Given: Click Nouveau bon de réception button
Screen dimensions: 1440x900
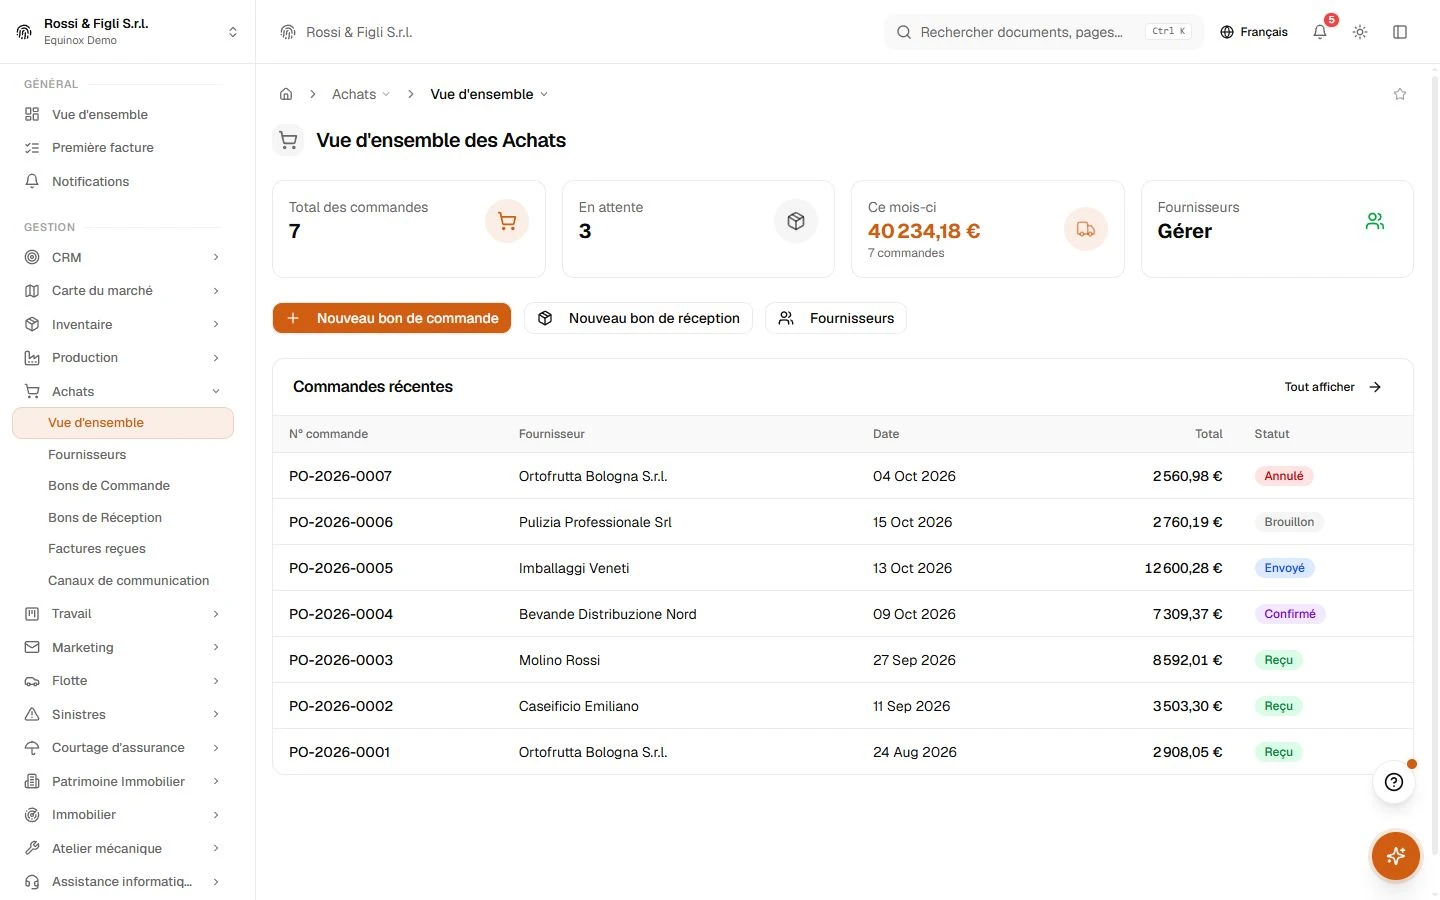Looking at the screenshot, I should tap(638, 318).
